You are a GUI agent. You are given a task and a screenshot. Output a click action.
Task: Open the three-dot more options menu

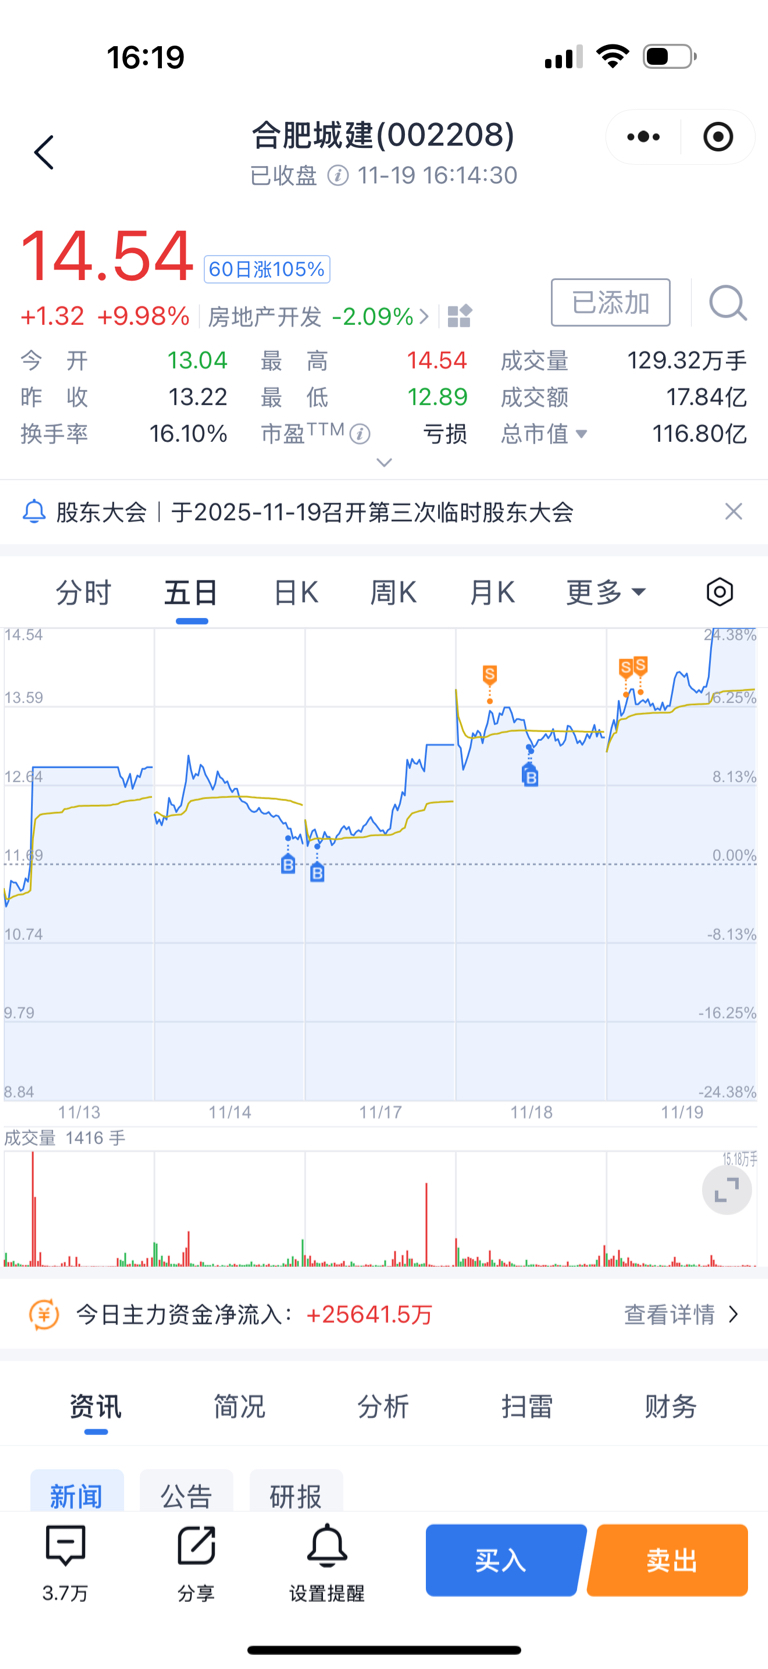643,137
